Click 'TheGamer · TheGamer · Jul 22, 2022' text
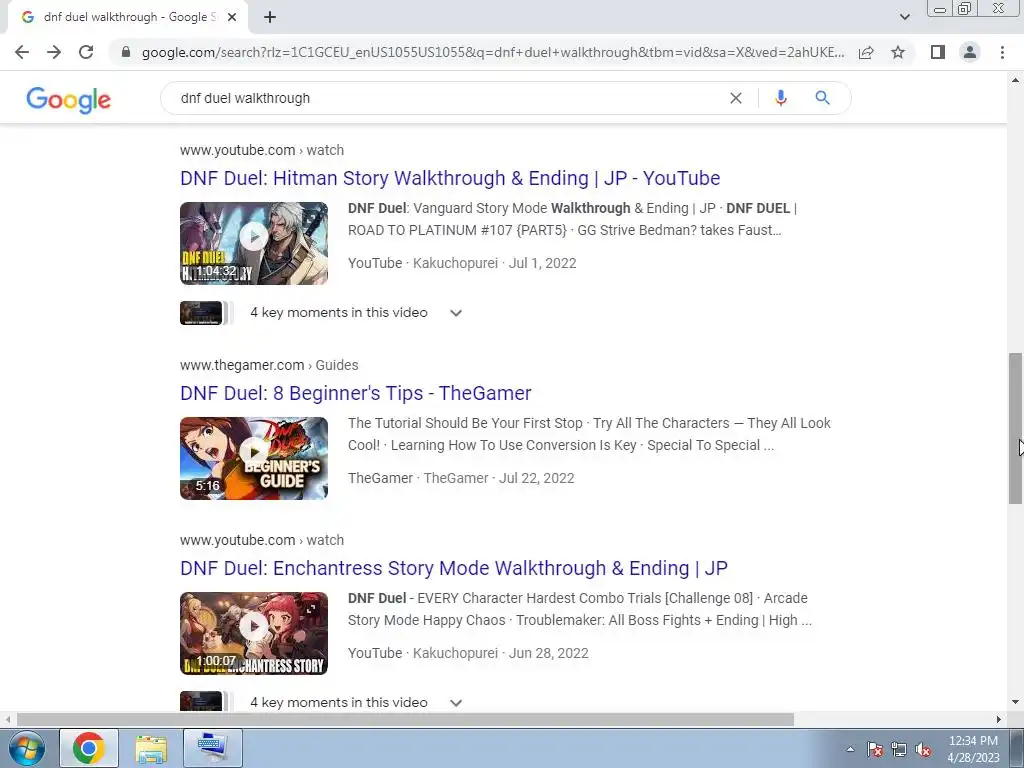Image resolution: width=1024 pixels, height=768 pixels. pyautogui.click(x=461, y=478)
